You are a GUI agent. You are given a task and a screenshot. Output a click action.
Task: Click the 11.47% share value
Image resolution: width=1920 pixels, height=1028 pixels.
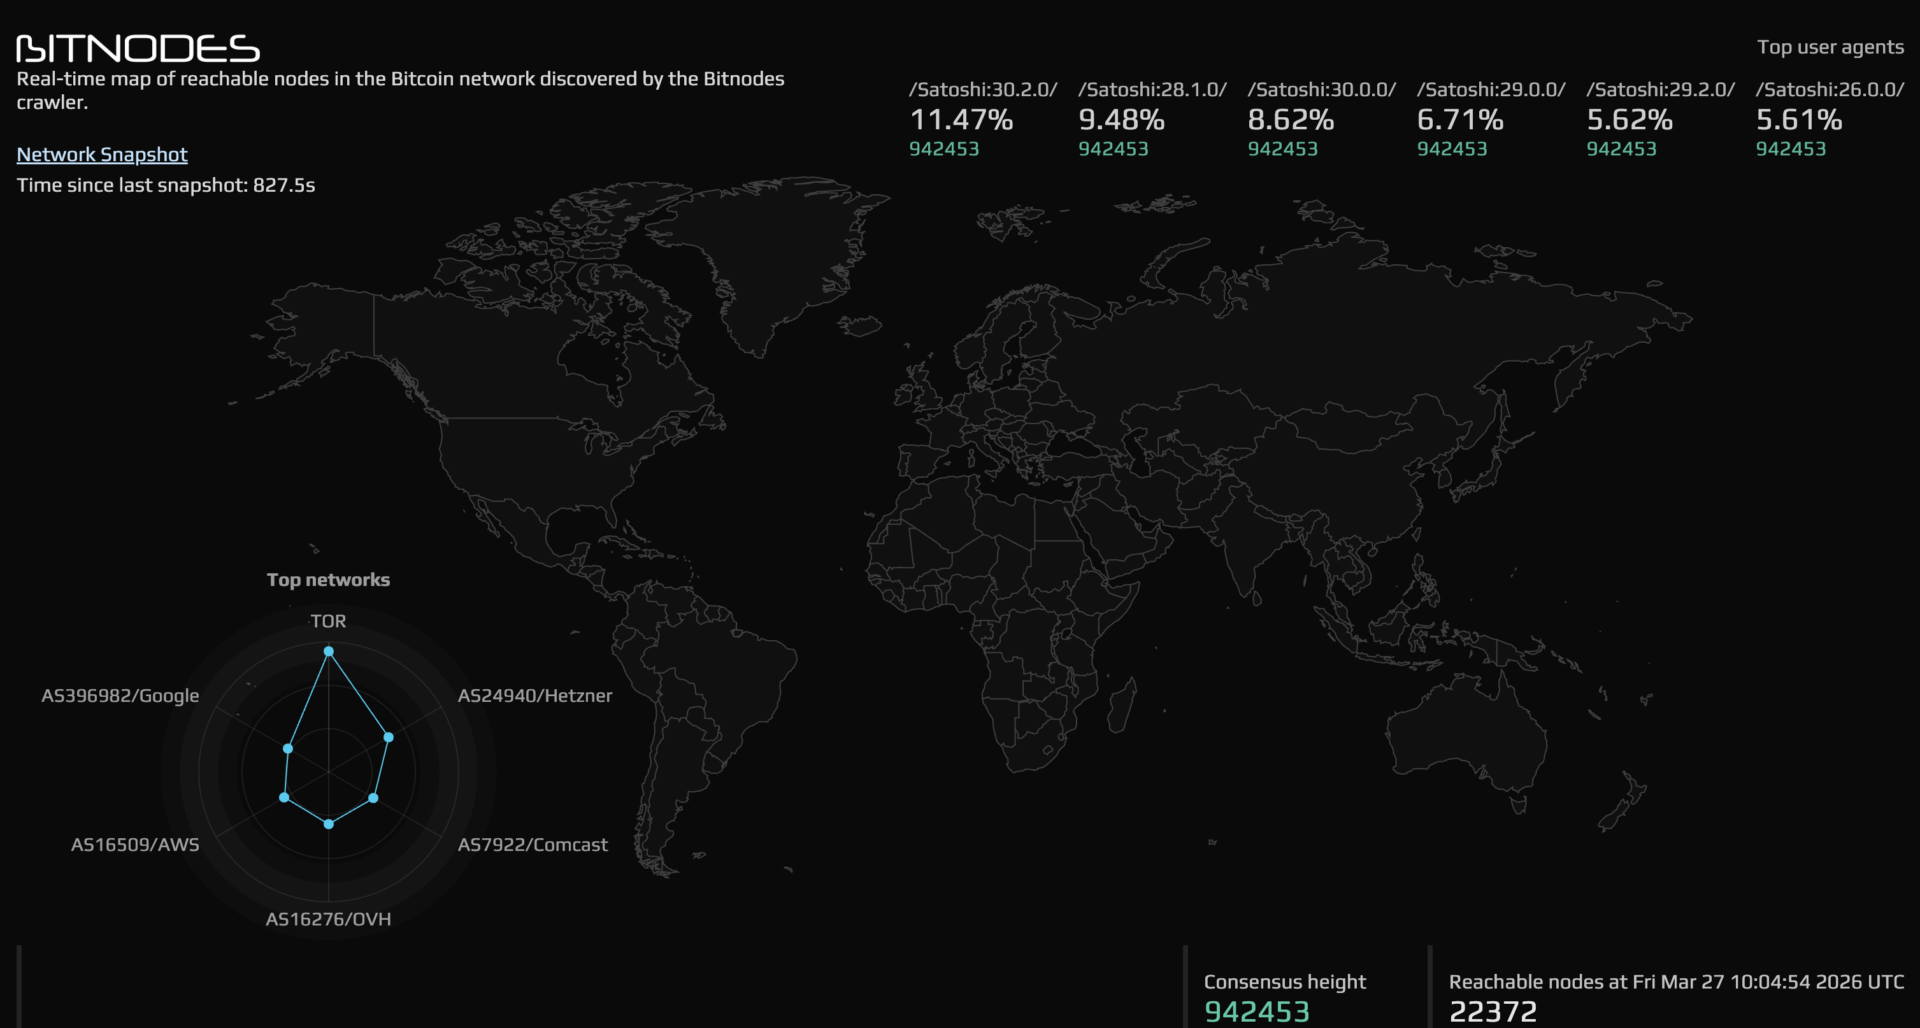pos(961,120)
